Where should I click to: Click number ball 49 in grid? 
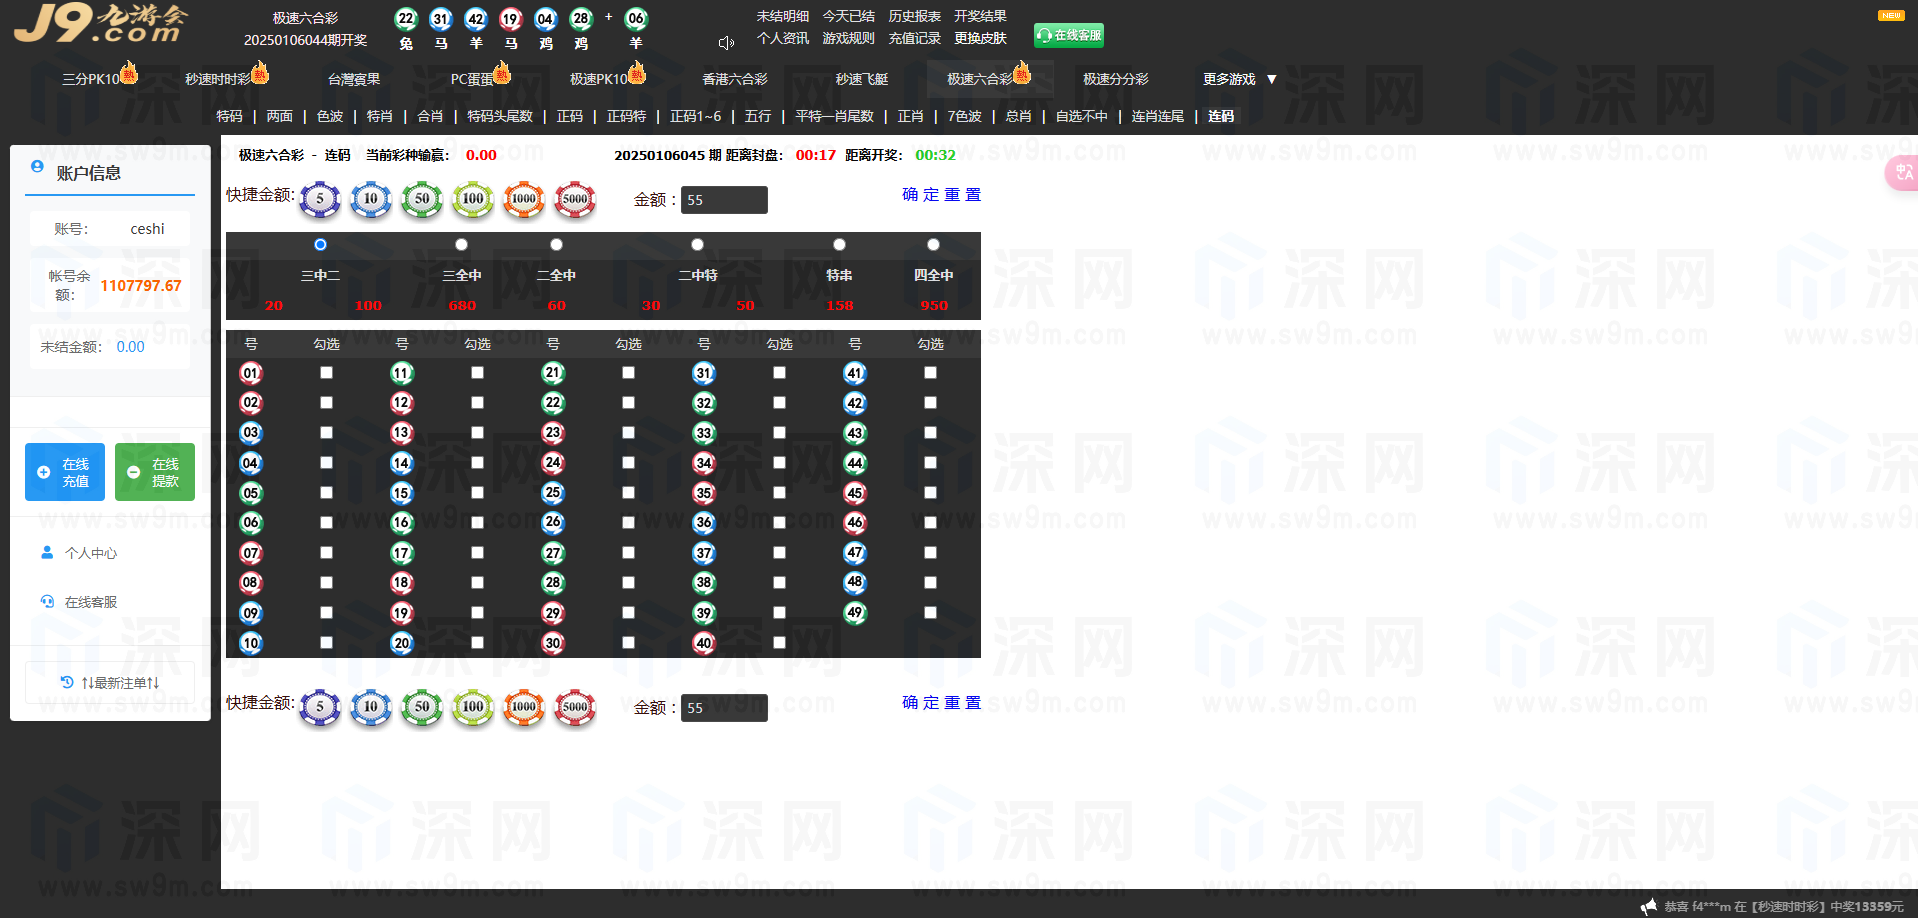click(854, 613)
